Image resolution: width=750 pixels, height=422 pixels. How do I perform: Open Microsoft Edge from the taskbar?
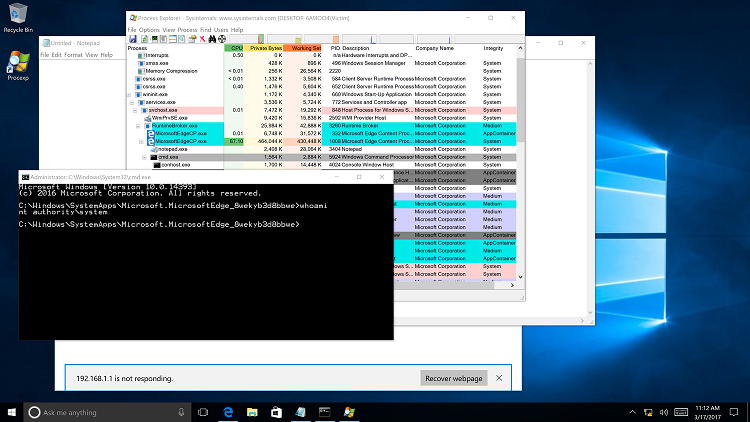click(x=228, y=412)
